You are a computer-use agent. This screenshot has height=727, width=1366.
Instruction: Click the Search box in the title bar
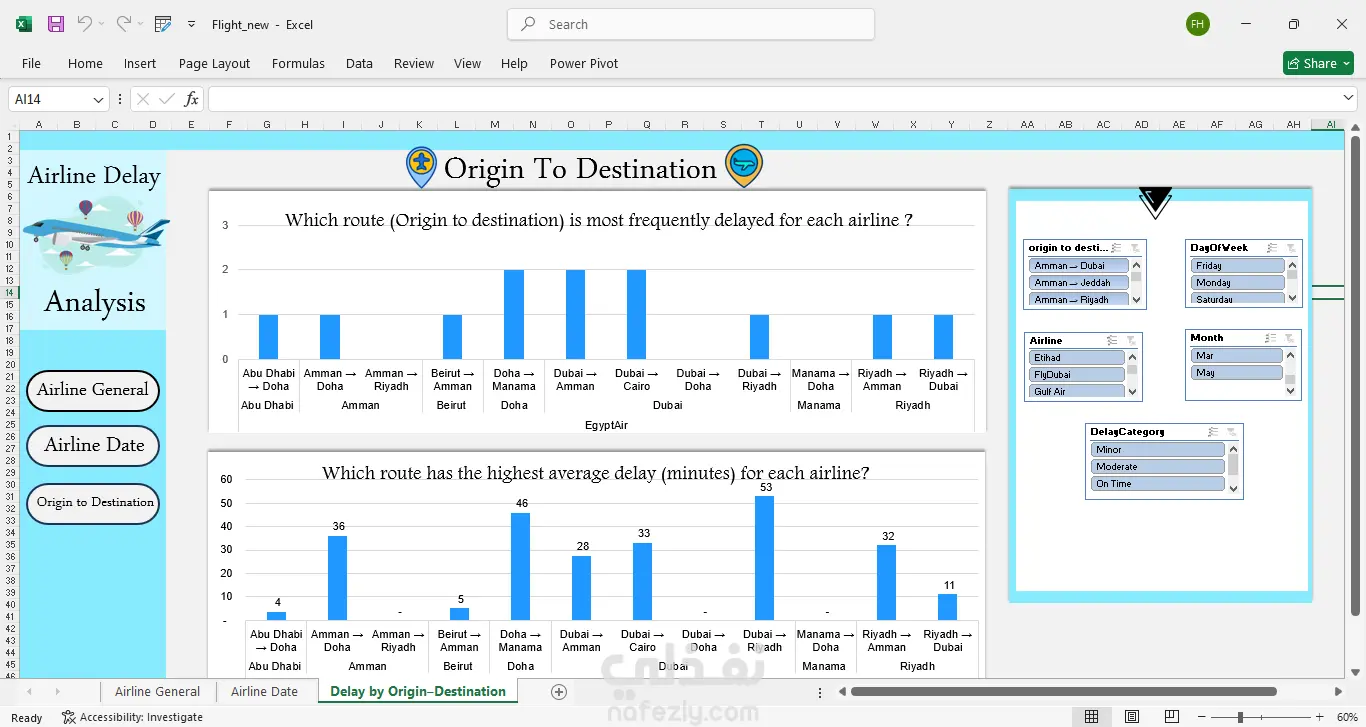(691, 24)
